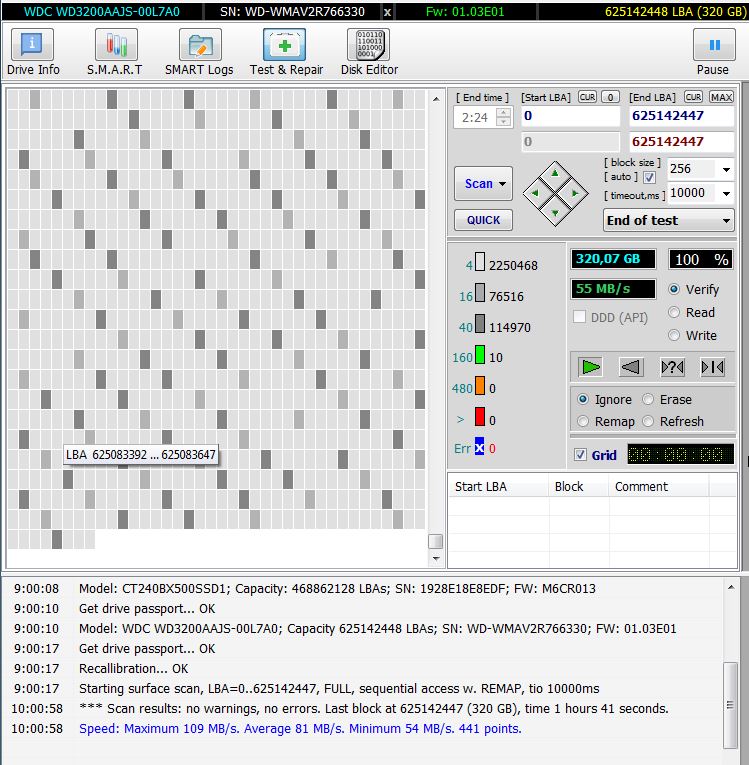Click the blue Err X block indicator
This screenshot has width=749, height=765.
click(480, 446)
